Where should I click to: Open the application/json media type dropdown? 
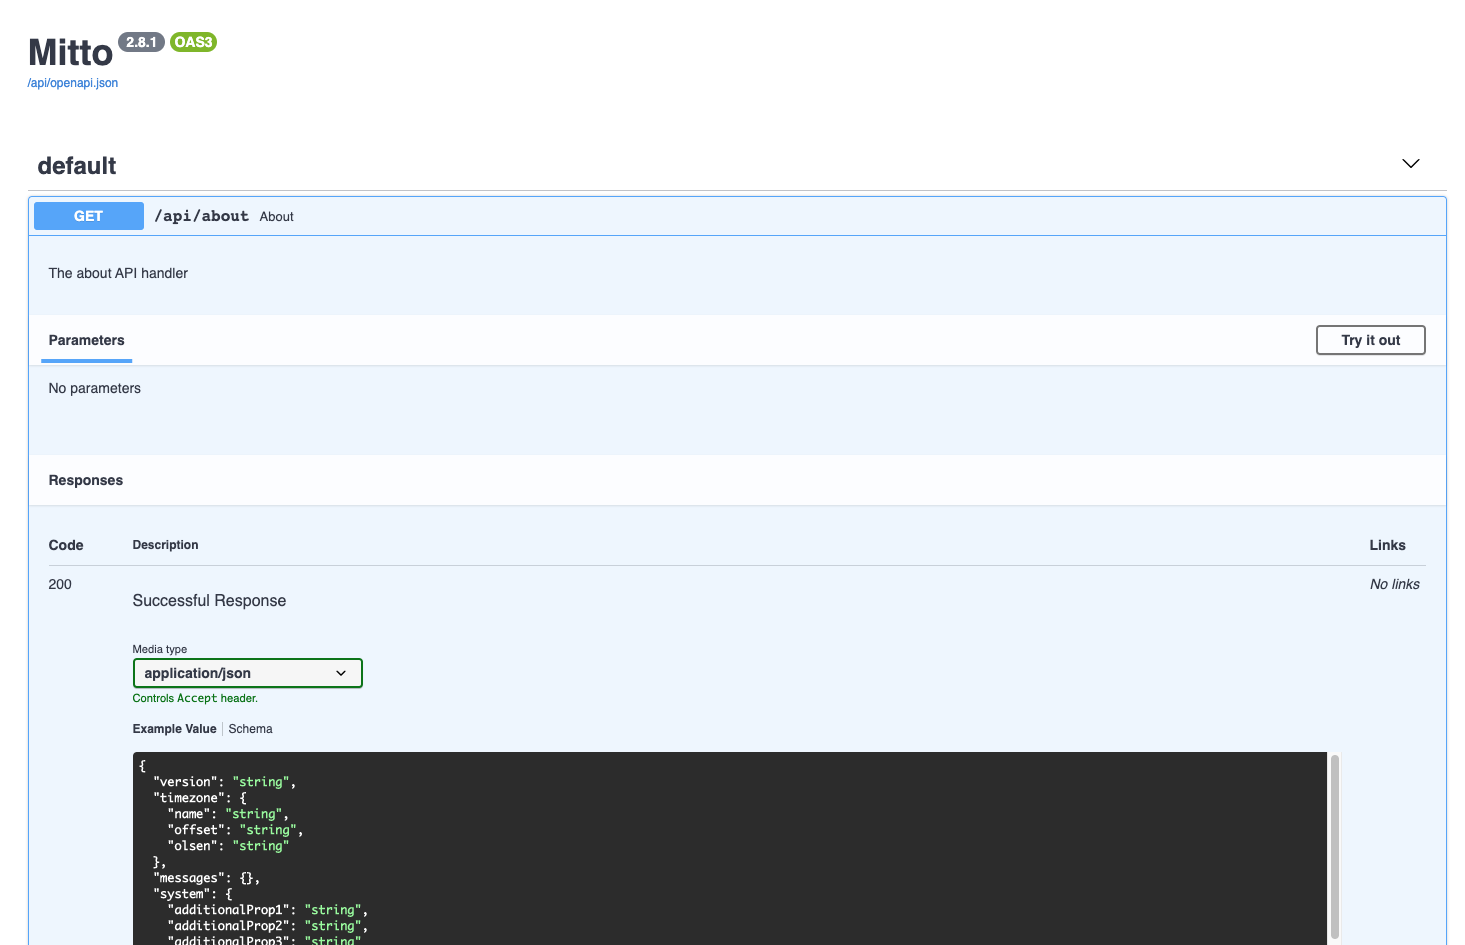[x=247, y=673]
